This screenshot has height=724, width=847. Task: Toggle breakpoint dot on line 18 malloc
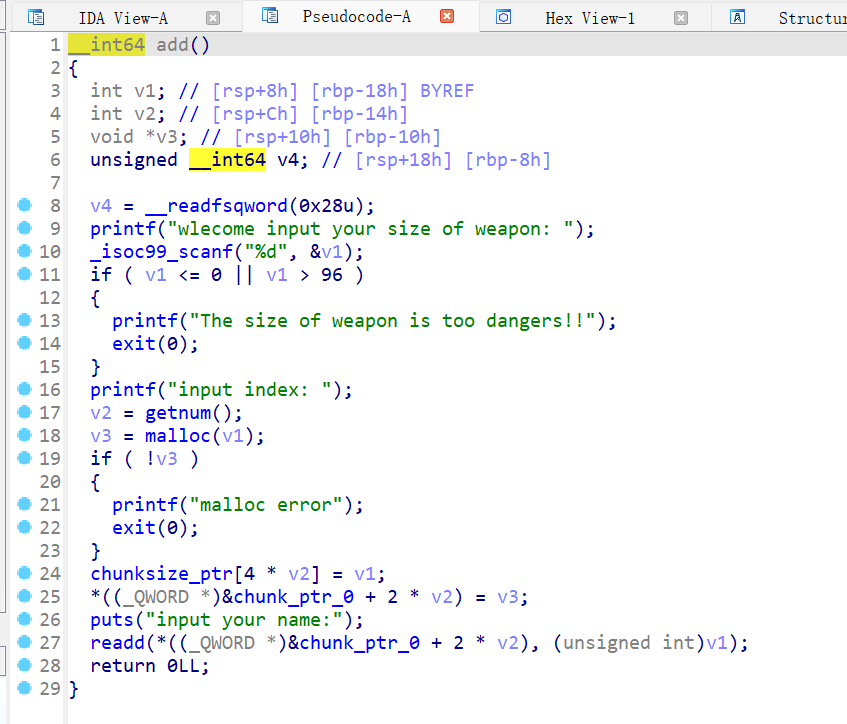click(x=25, y=435)
